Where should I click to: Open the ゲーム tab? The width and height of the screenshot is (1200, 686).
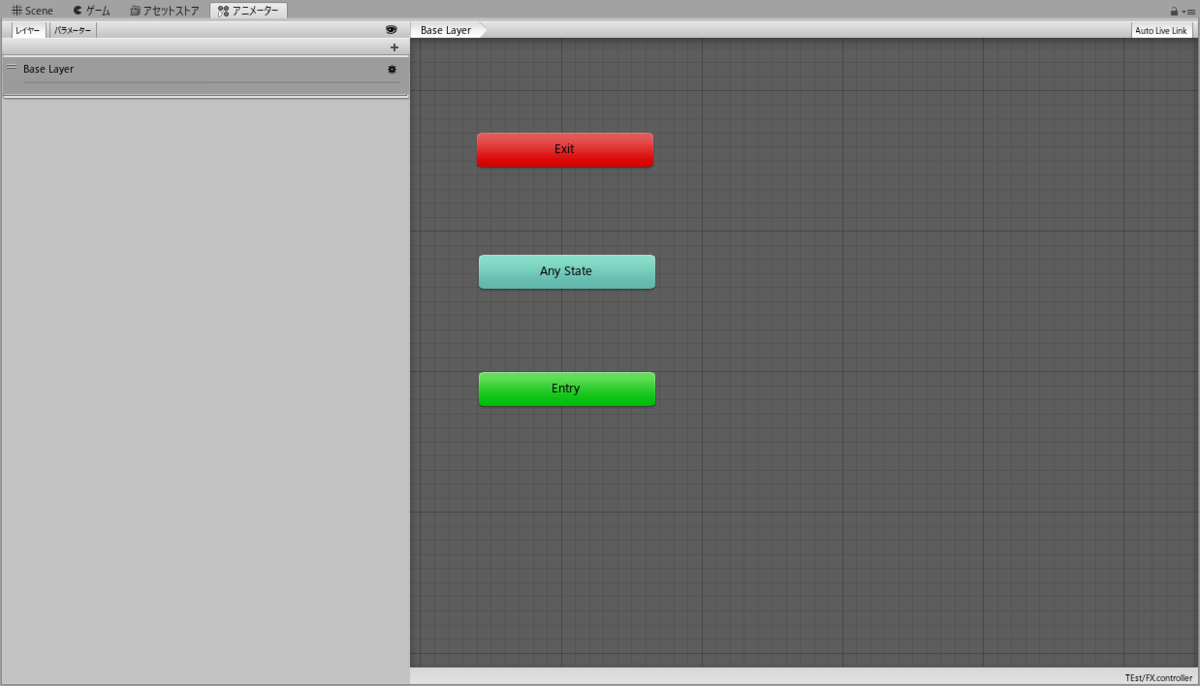pyautogui.click(x=92, y=10)
